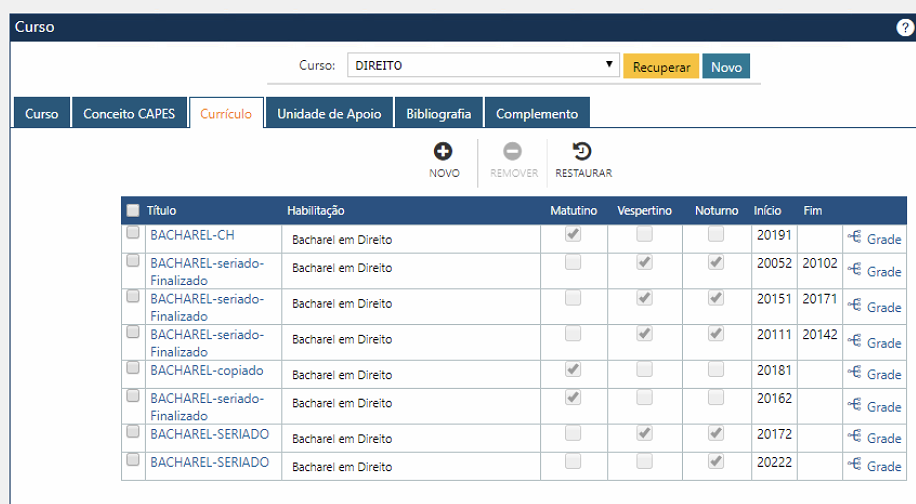Click the Fim value 20102
Viewport: 916px width, 504px height.
click(x=820, y=263)
